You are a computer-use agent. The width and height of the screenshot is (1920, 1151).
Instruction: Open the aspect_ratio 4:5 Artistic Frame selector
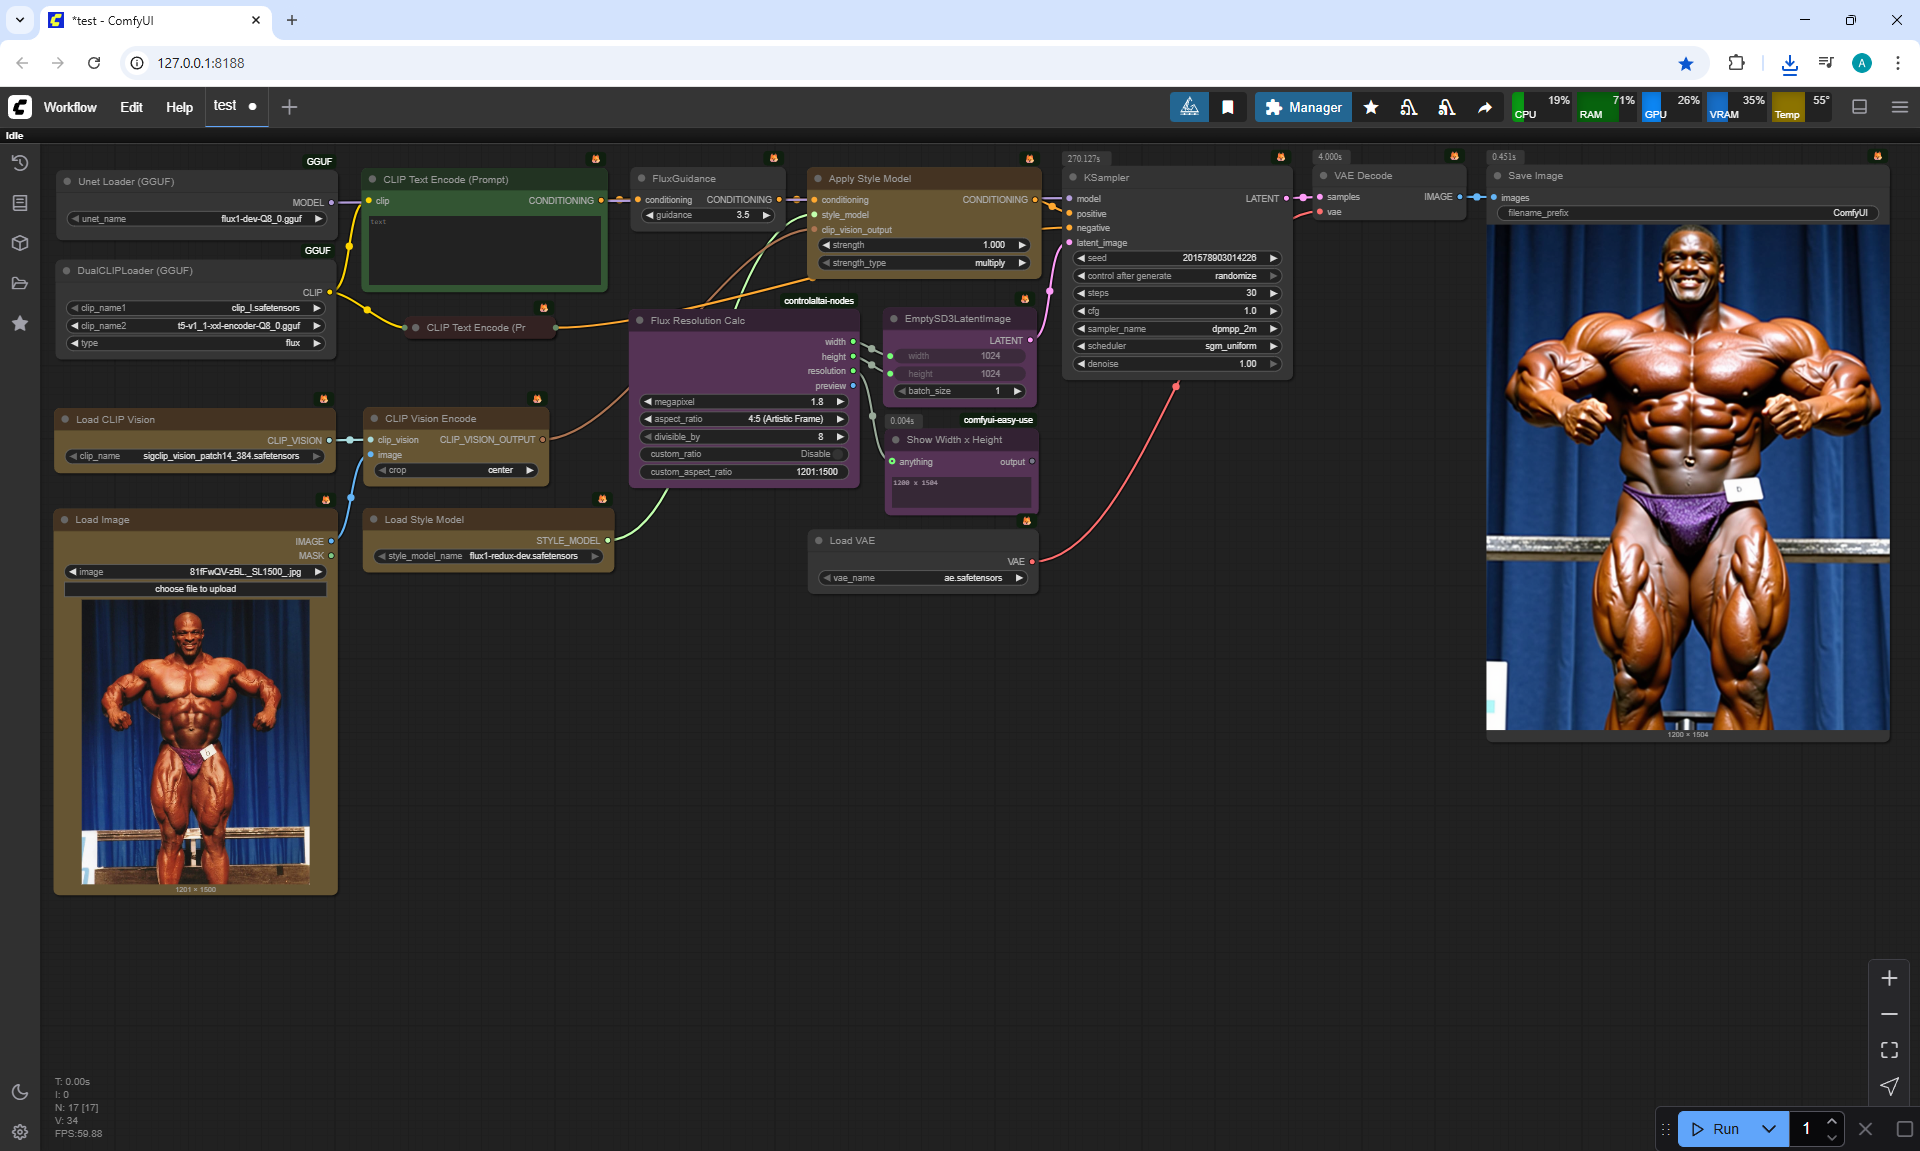tap(744, 419)
